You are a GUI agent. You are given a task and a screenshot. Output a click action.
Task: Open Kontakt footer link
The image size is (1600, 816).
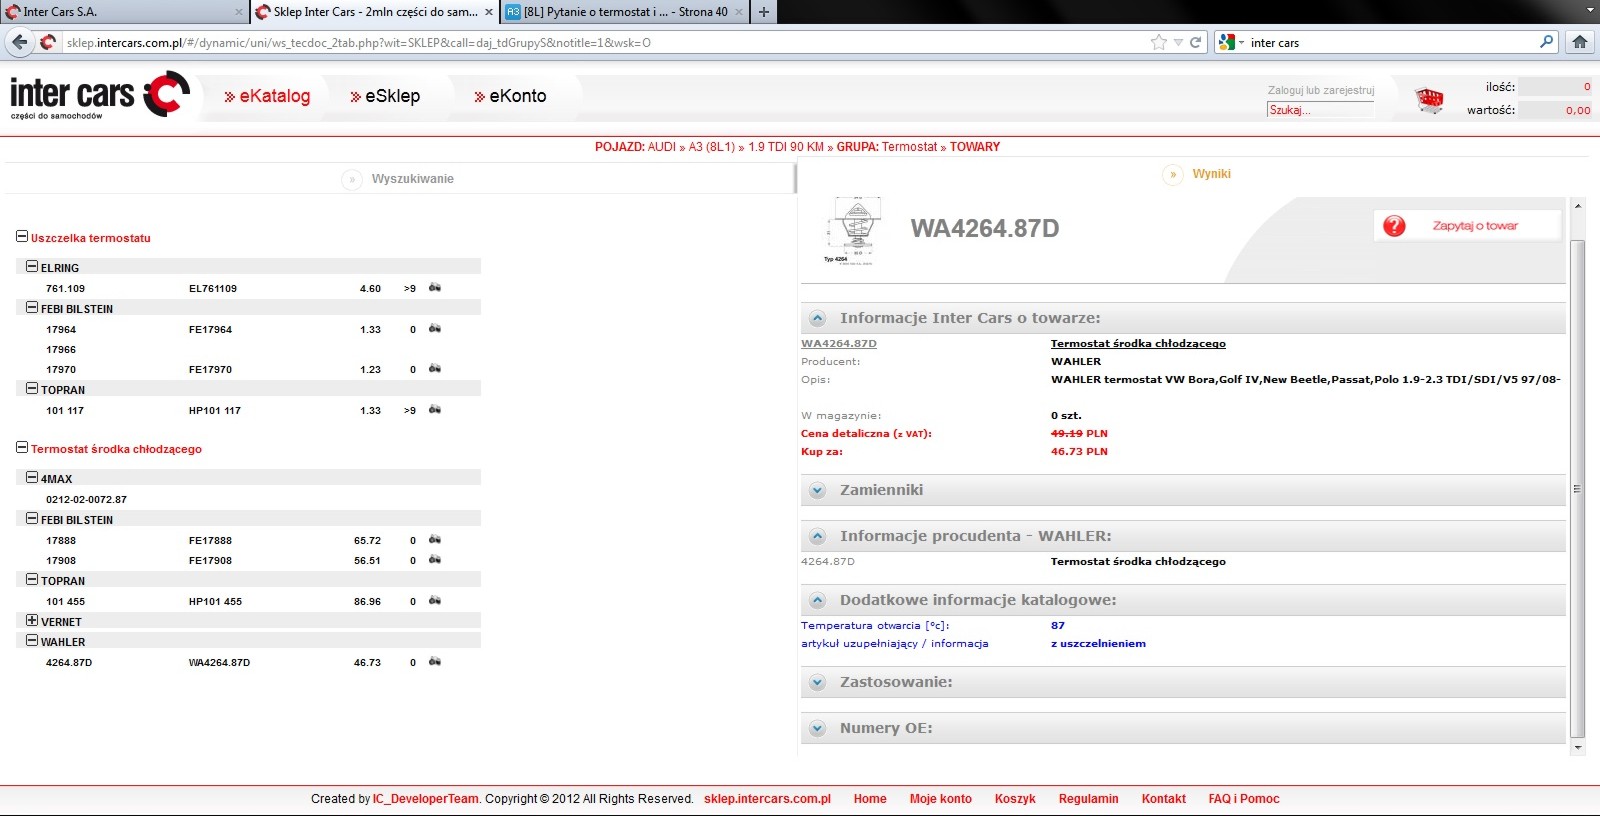coord(1164,799)
